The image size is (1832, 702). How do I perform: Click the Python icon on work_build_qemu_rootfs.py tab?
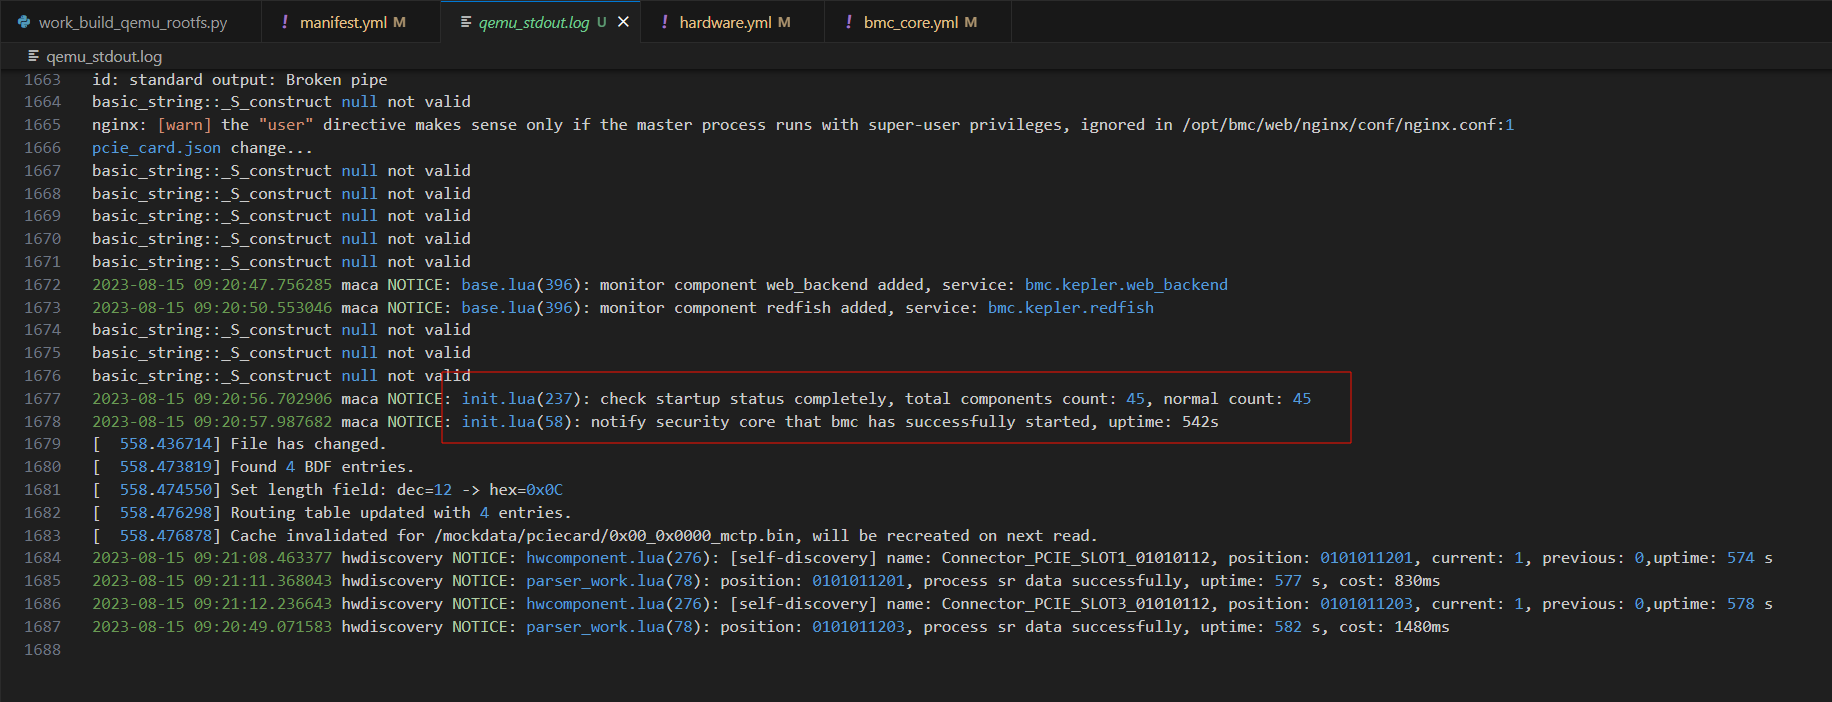[x=24, y=22]
